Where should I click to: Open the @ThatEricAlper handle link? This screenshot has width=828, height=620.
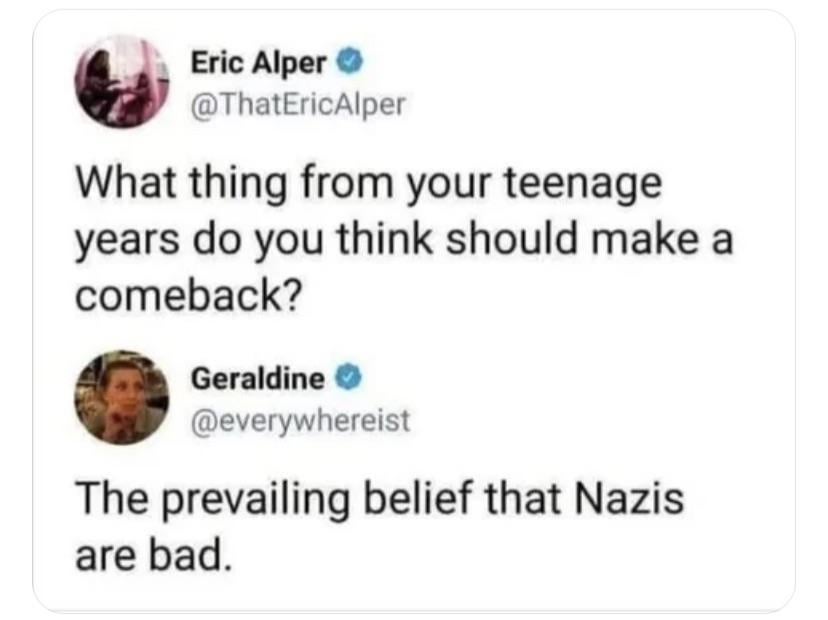coord(298,105)
